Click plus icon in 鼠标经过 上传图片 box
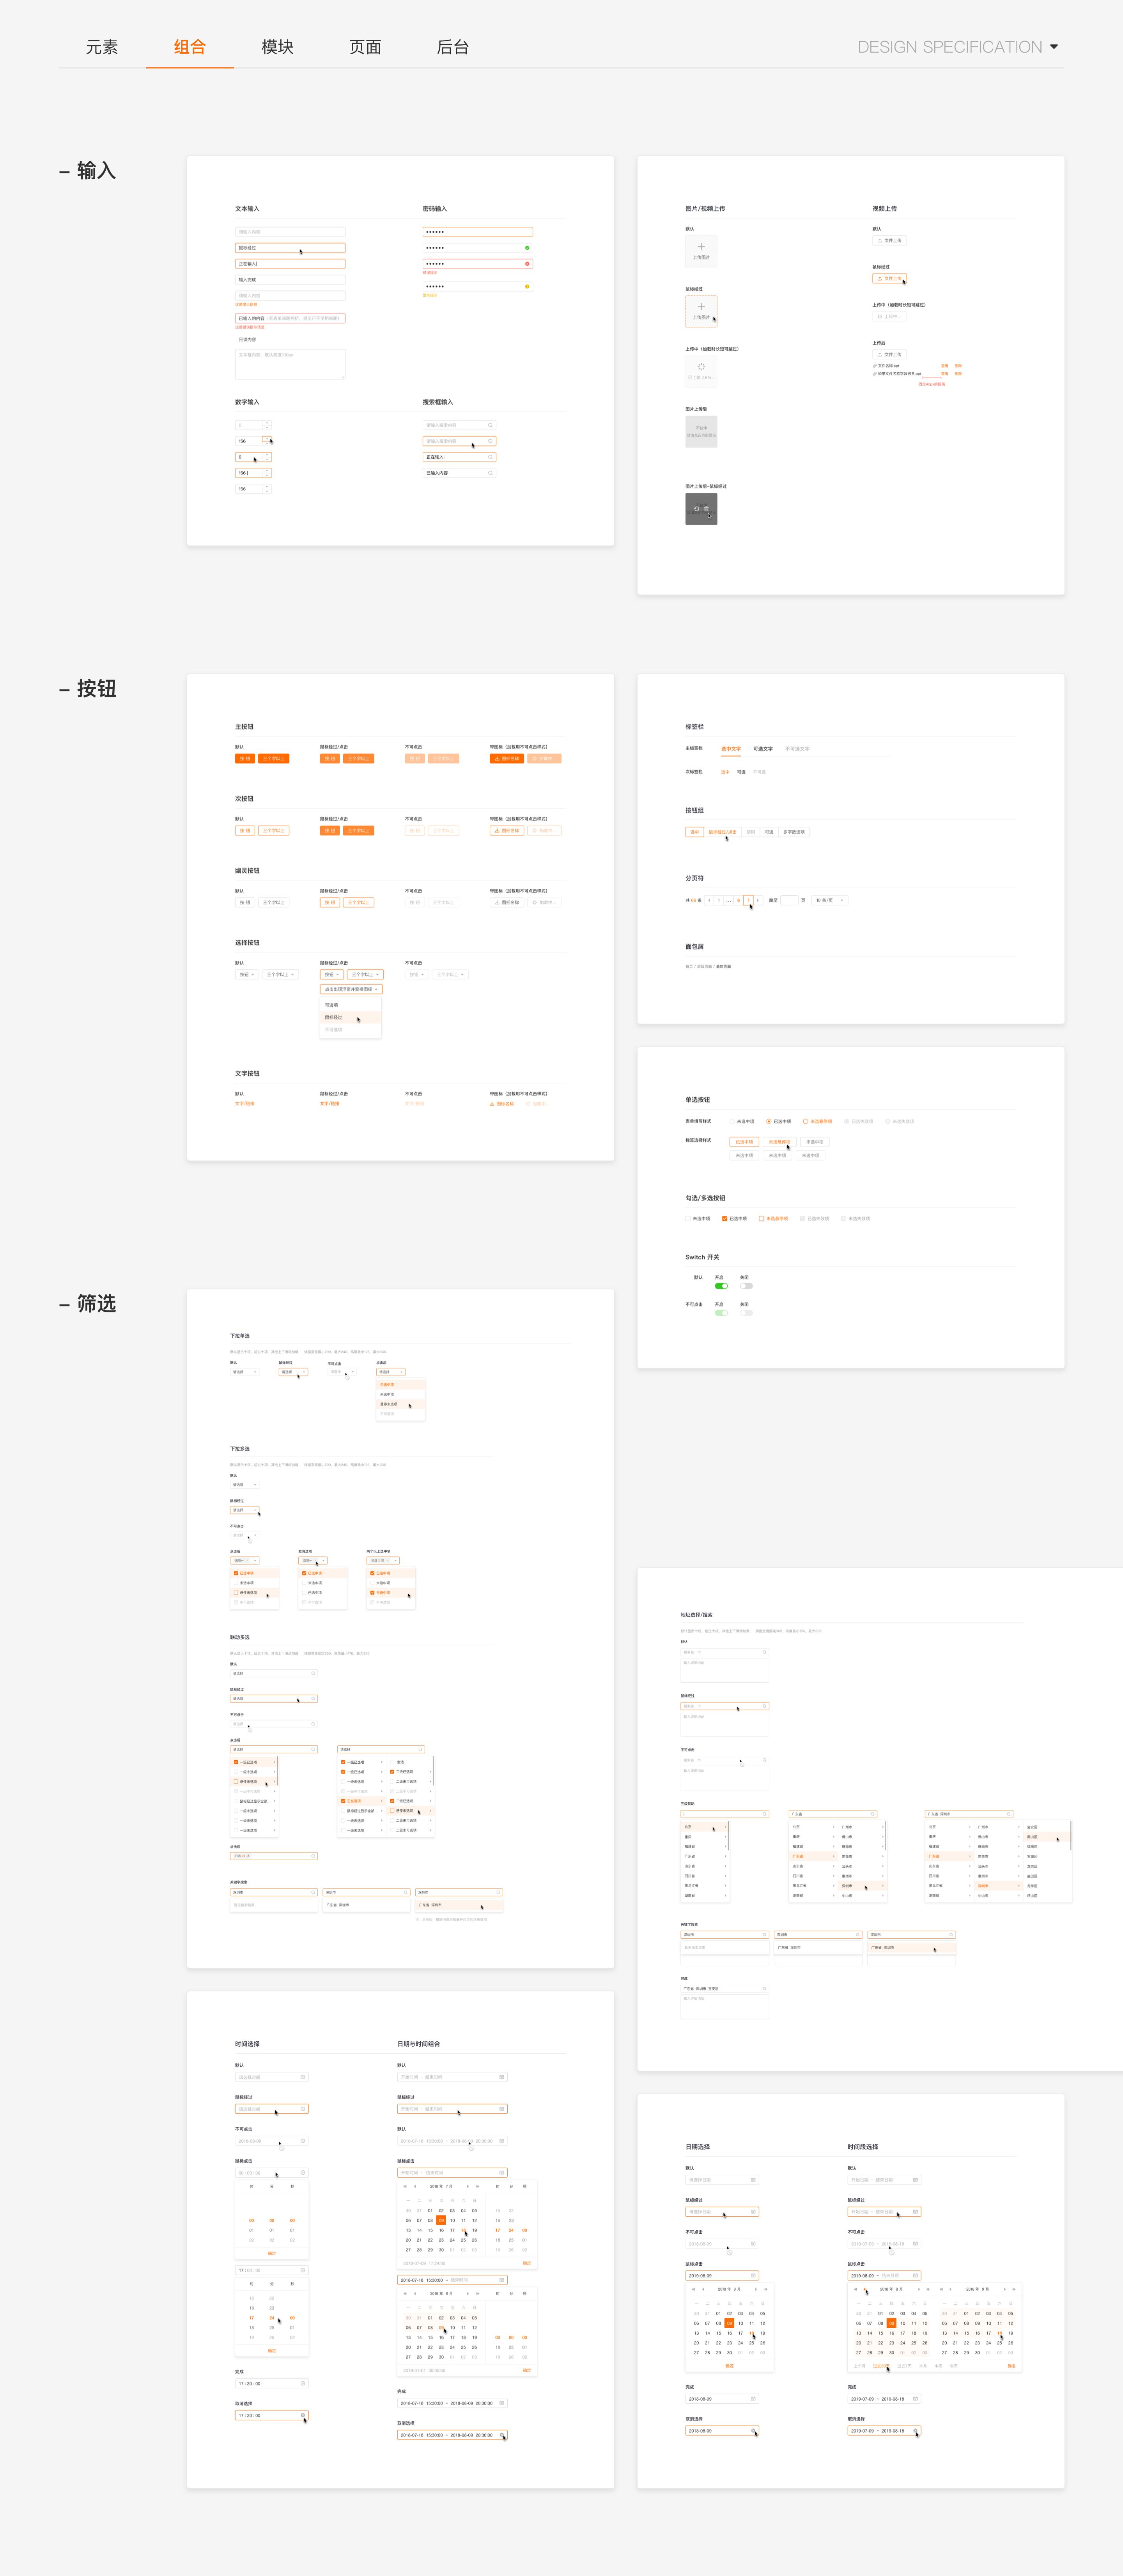This screenshot has width=1123, height=2576. pos(701,307)
